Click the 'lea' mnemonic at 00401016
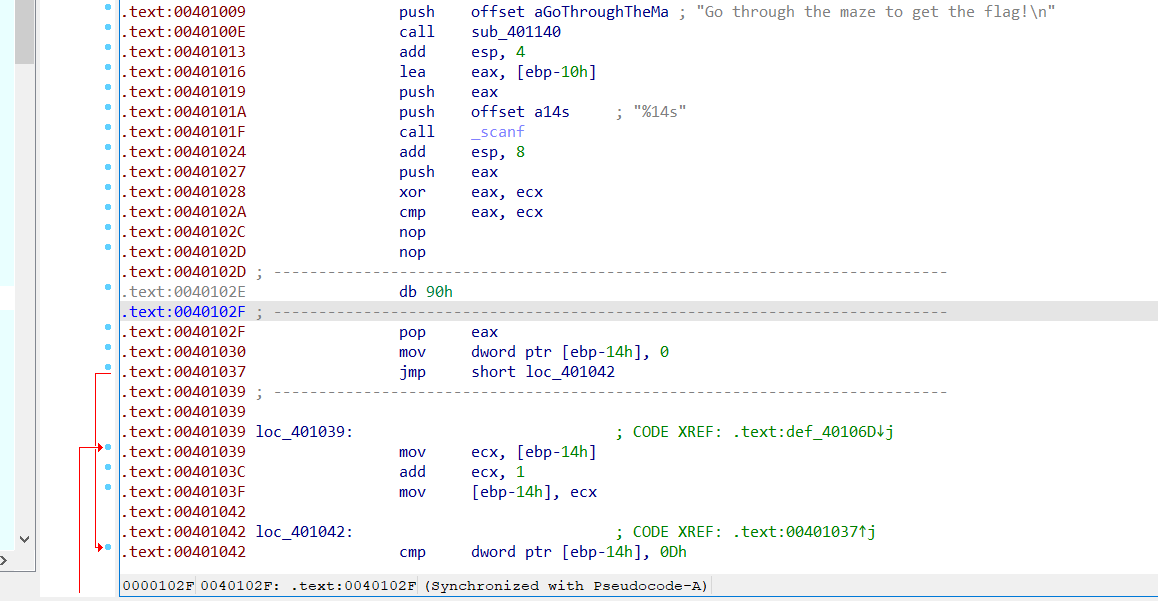Screen dimensions: 1158x601 click(x=412, y=72)
